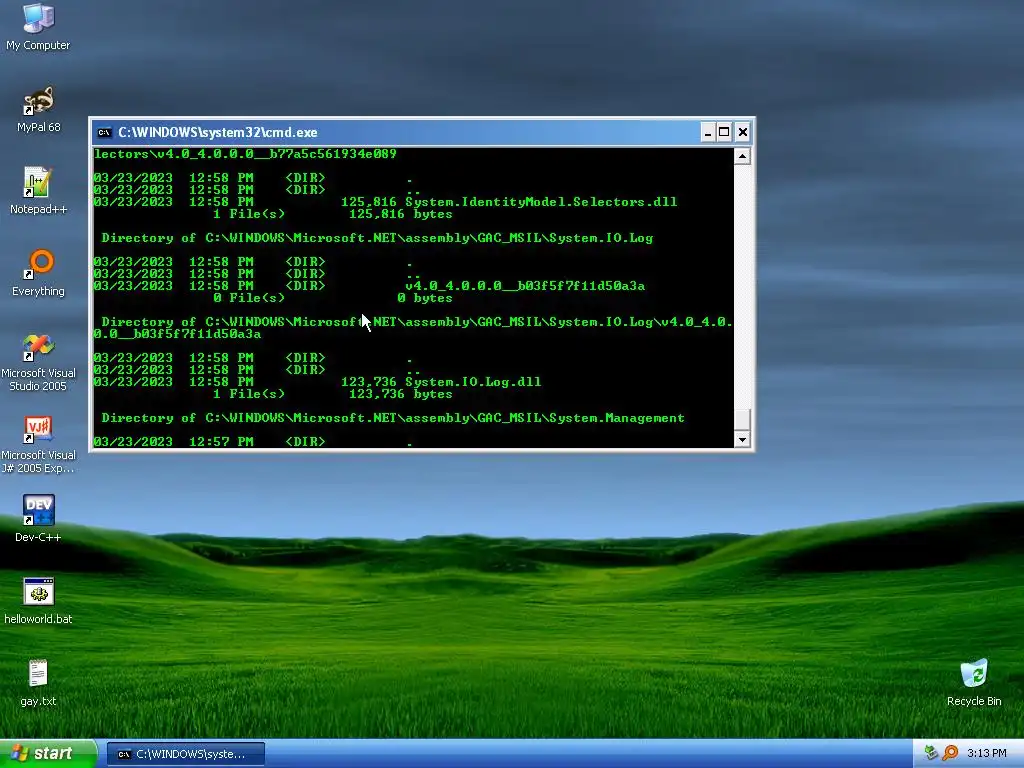Open the Windows start menu
This screenshot has height=768, width=1024.
pos(47,754)
